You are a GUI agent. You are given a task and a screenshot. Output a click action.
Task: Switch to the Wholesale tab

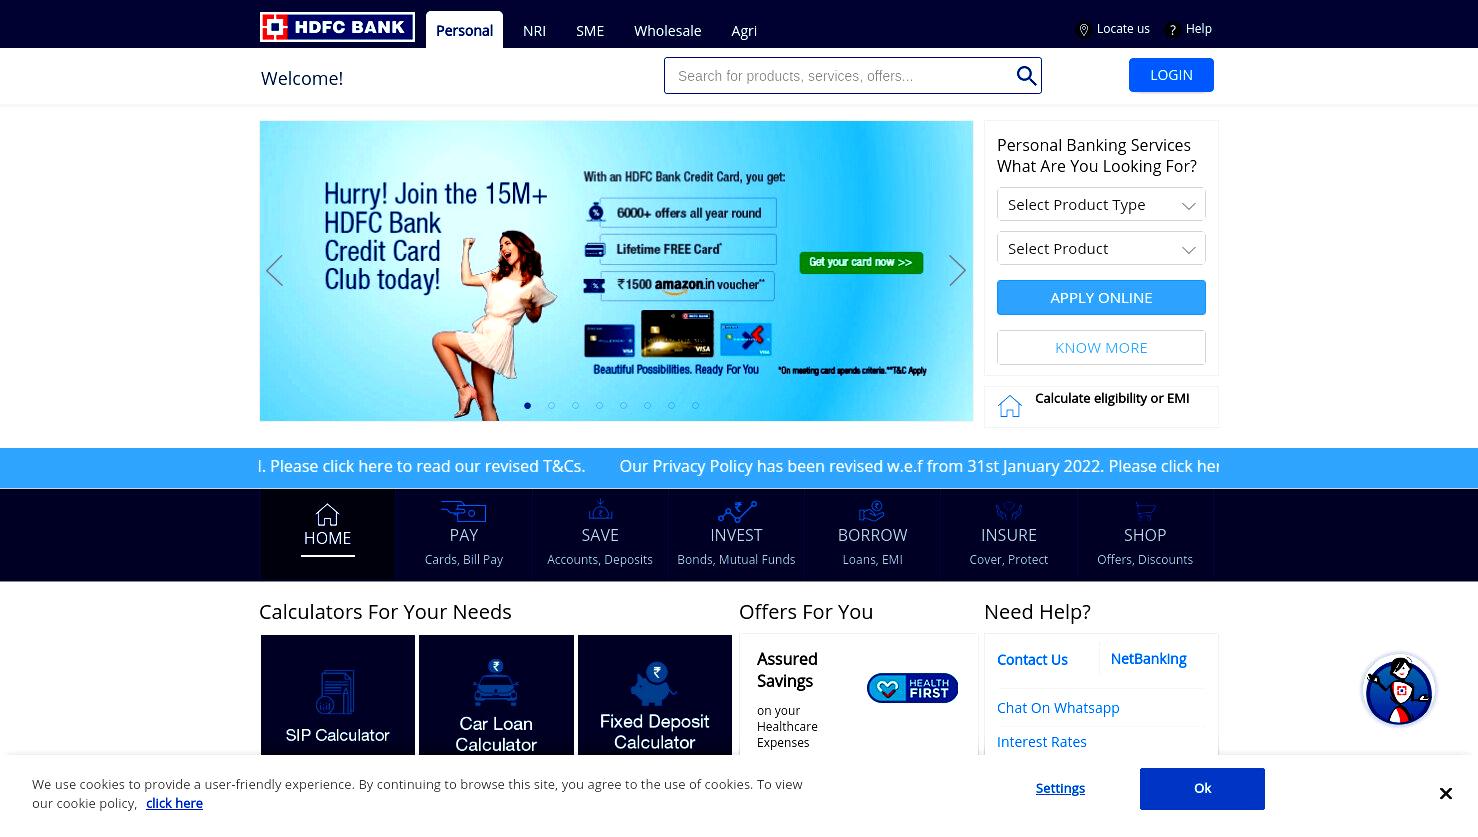pos(667,31)
